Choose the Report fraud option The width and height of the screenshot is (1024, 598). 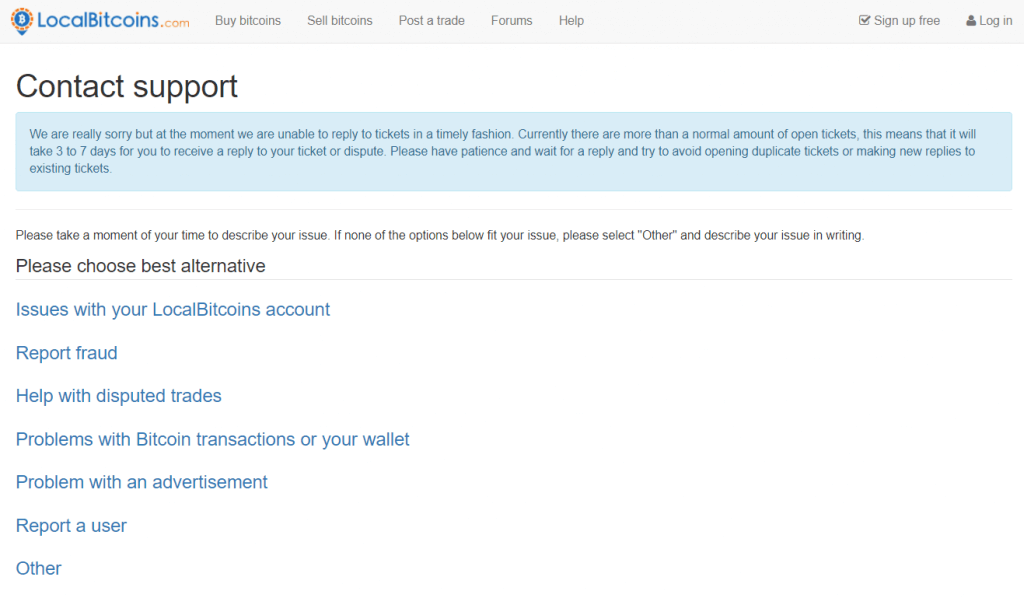click(x=67, y=353)
